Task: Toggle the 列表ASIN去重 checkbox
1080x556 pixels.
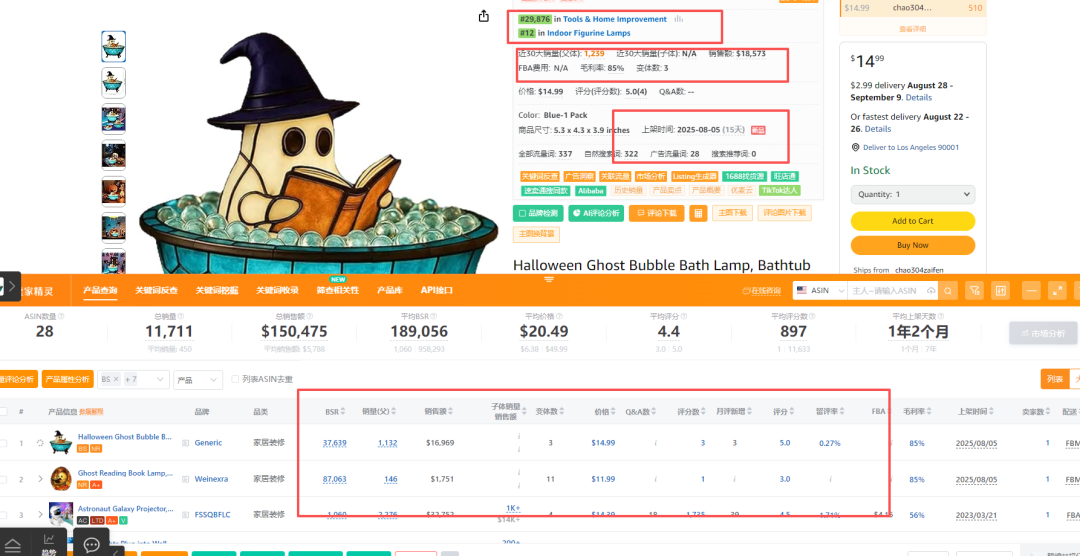Action: coord(236,379)
